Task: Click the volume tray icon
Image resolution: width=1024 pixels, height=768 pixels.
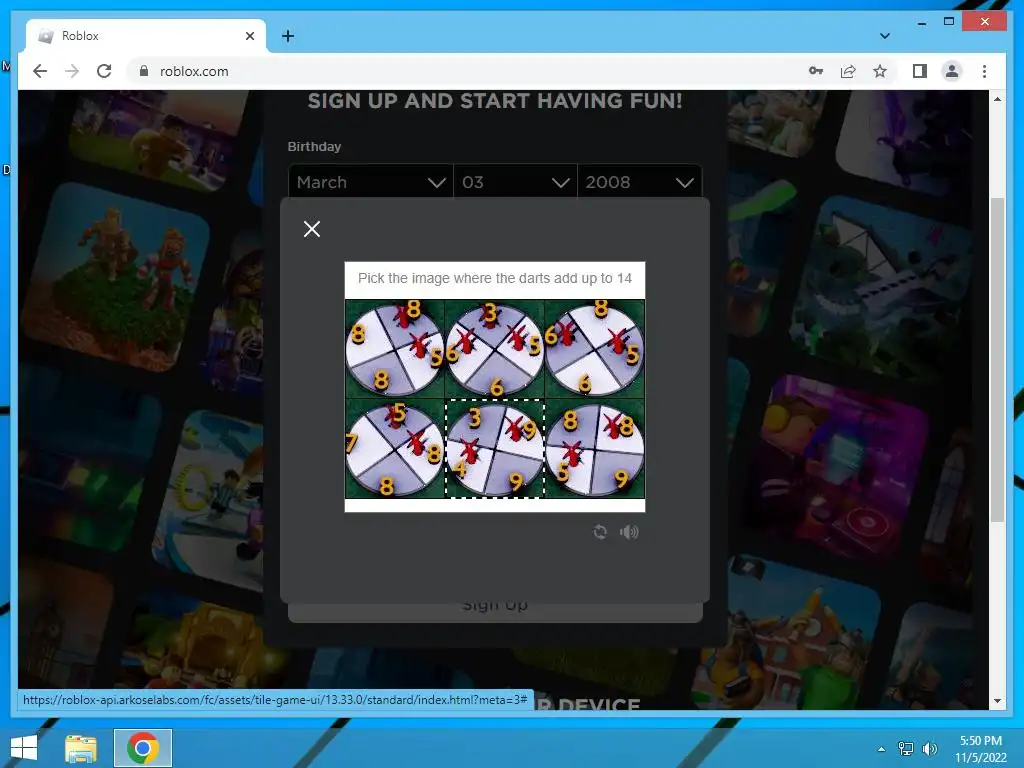Action: point(929,749)
